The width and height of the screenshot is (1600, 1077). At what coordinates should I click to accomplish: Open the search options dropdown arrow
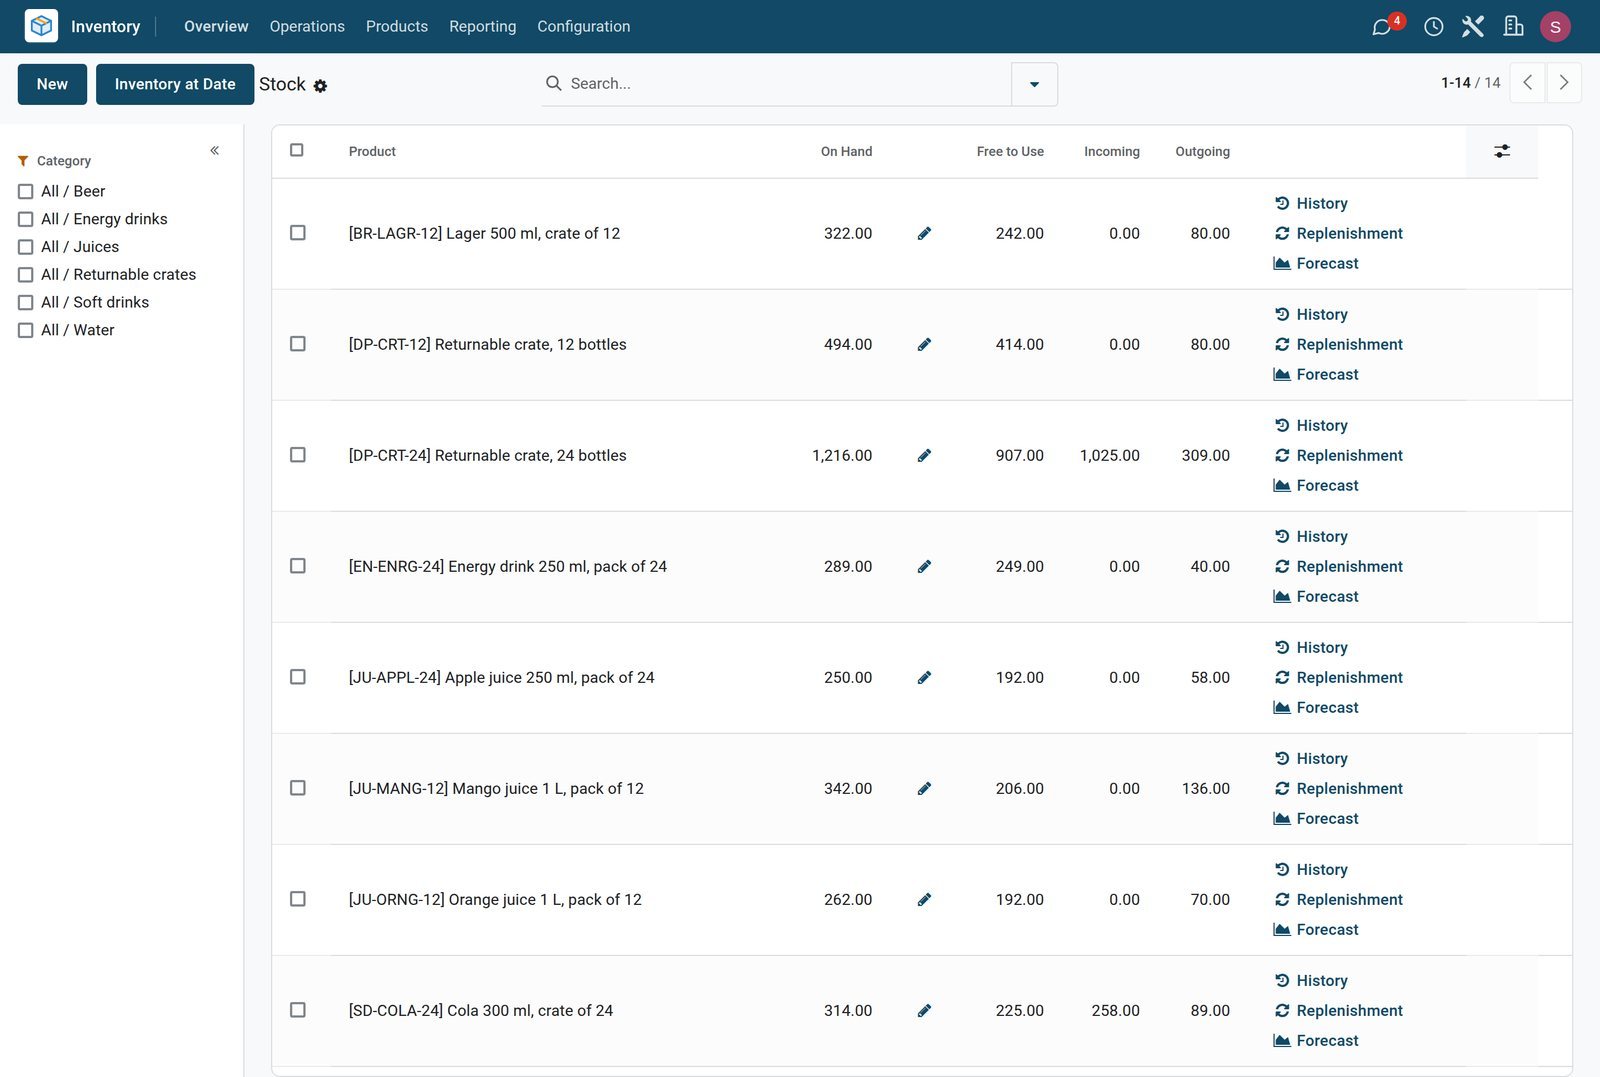pyautogui.click(x=1034, y=84)
